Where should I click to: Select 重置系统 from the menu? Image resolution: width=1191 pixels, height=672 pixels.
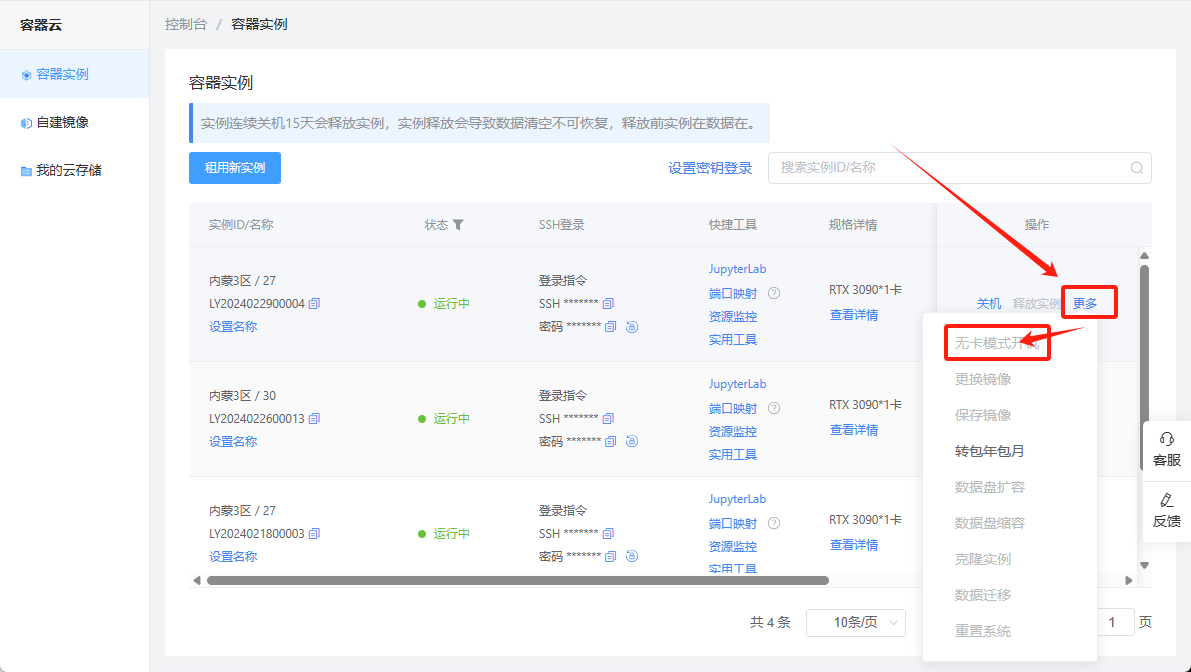(983, 631)
